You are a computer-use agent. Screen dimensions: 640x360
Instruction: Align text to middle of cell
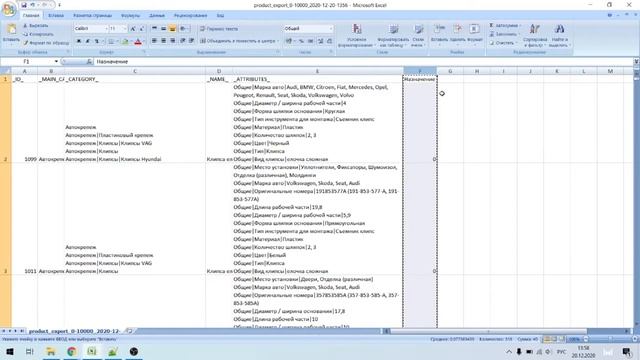163,29
